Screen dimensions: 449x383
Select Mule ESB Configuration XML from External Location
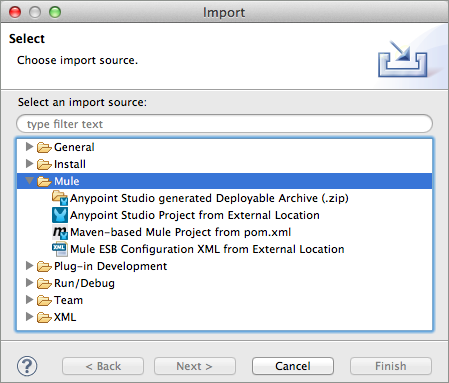207,249
